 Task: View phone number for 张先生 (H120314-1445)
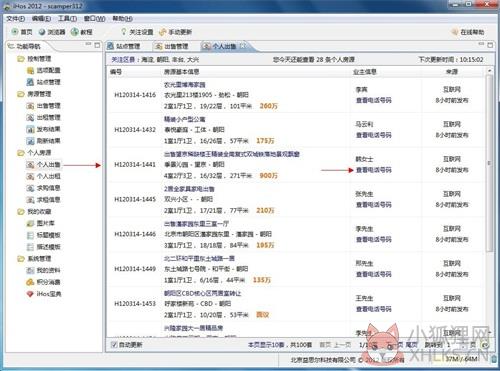coord(374,205)
